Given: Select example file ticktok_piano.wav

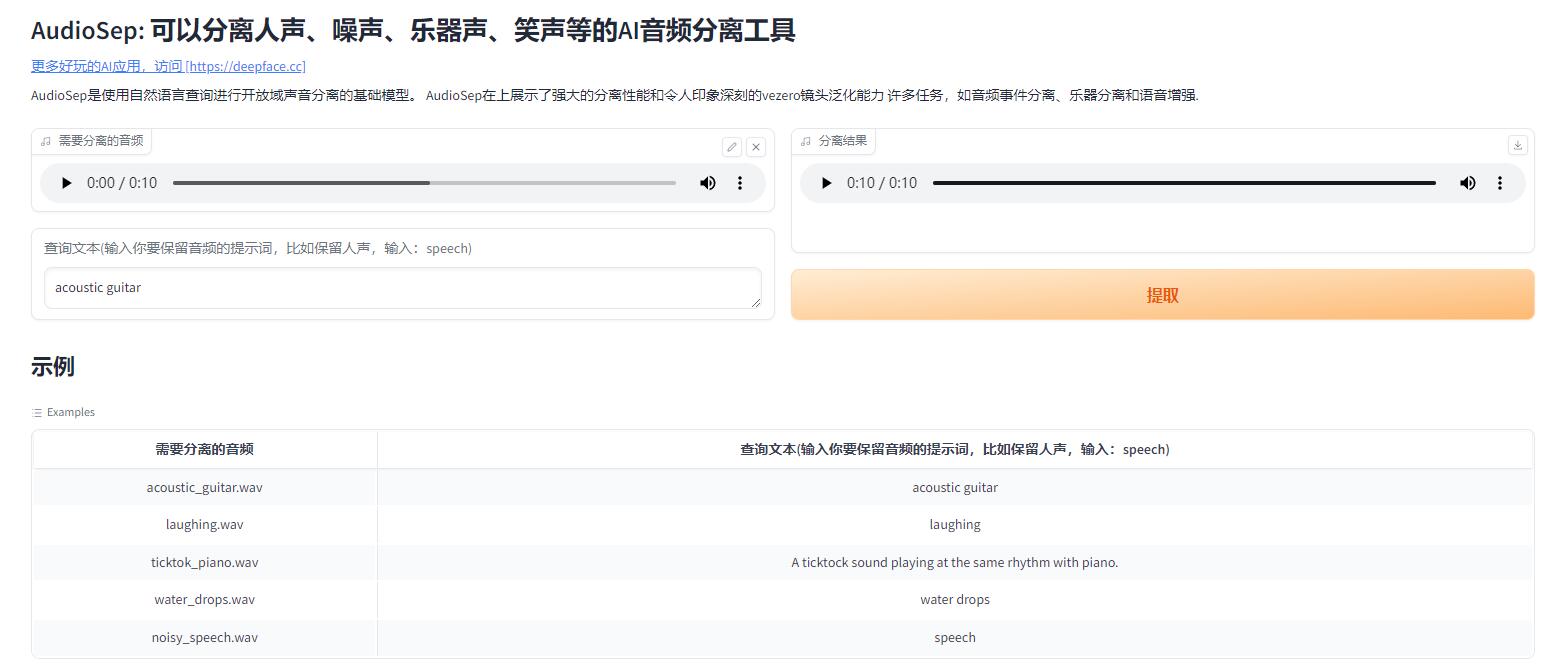Looking at the screenshot, I should (205, 562).
